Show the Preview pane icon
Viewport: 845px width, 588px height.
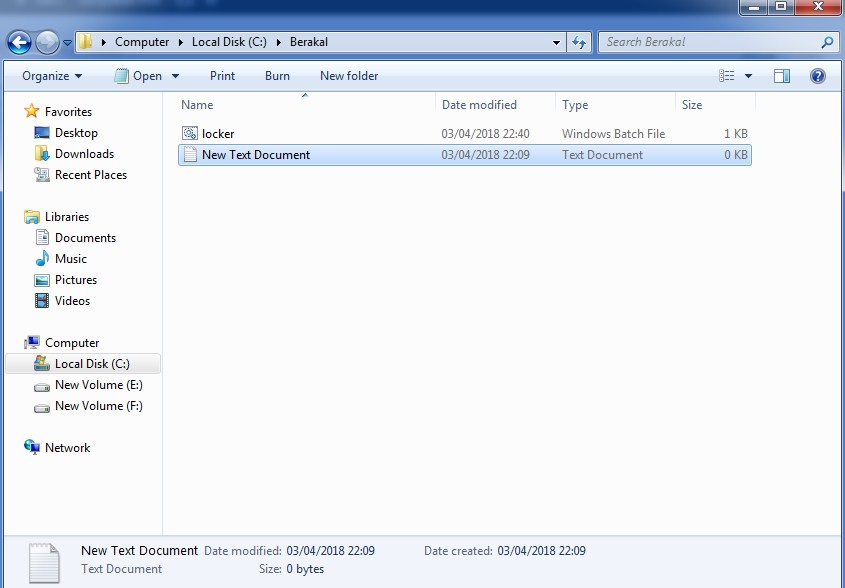[780, 76]
